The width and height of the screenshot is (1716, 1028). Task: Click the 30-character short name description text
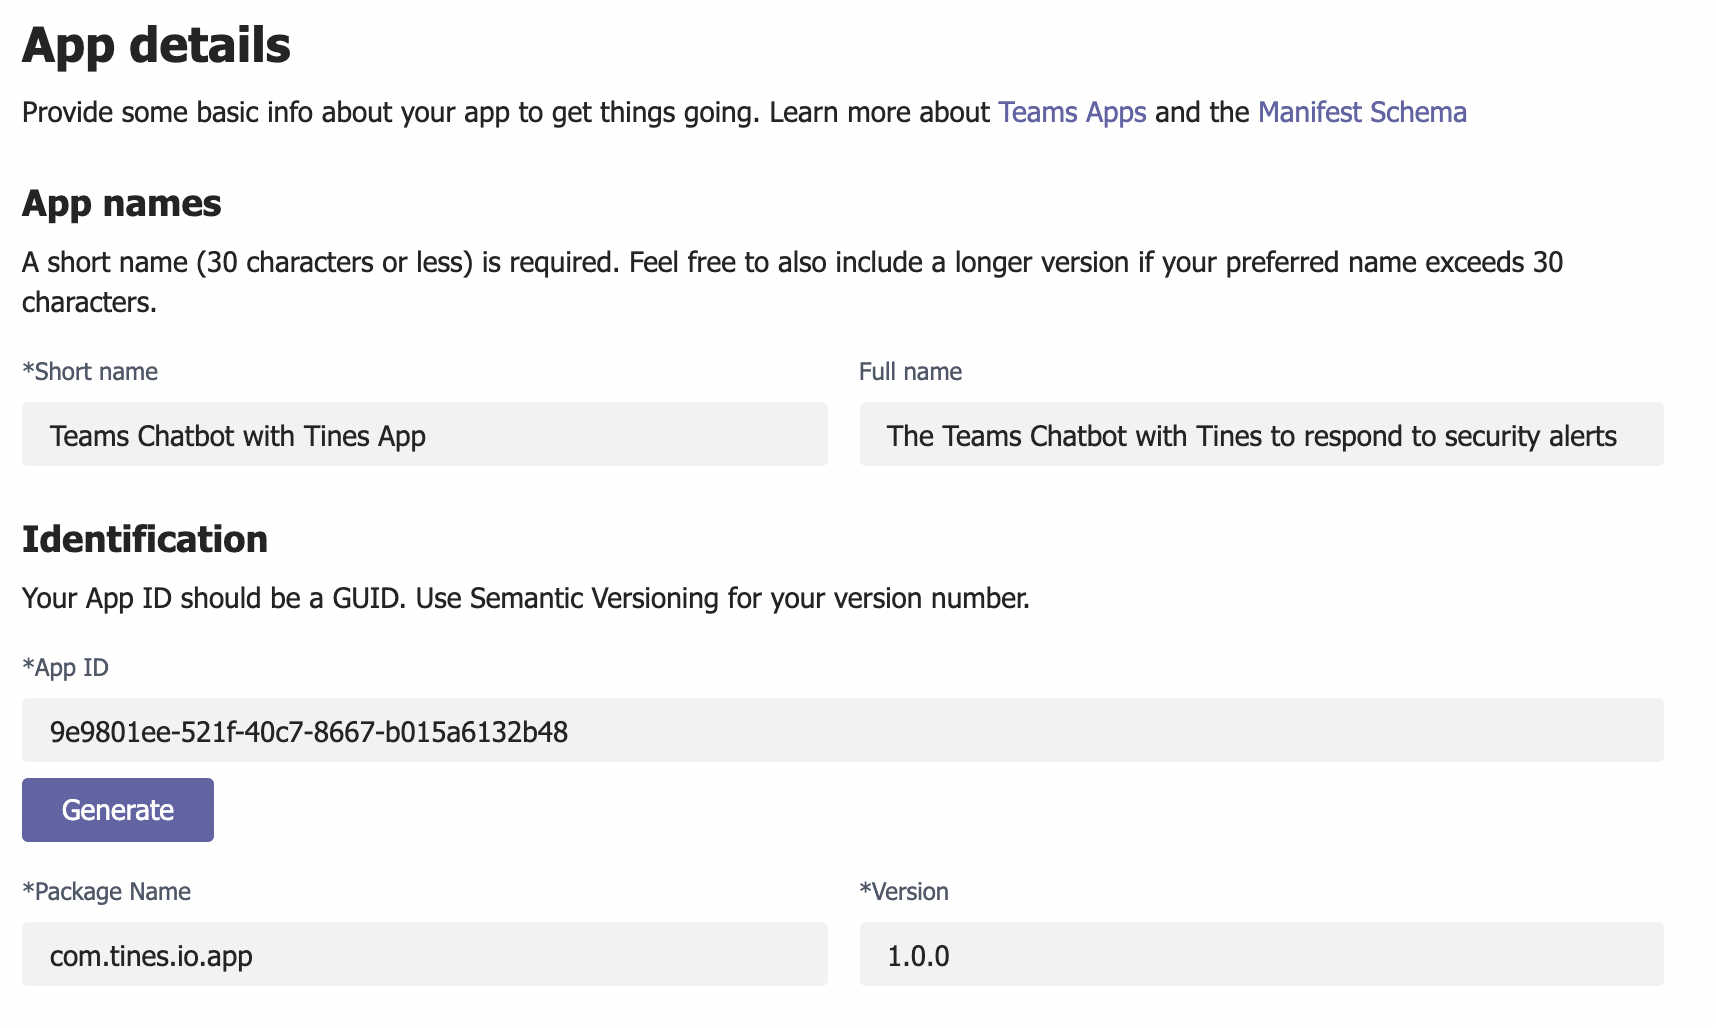(790, 263)
